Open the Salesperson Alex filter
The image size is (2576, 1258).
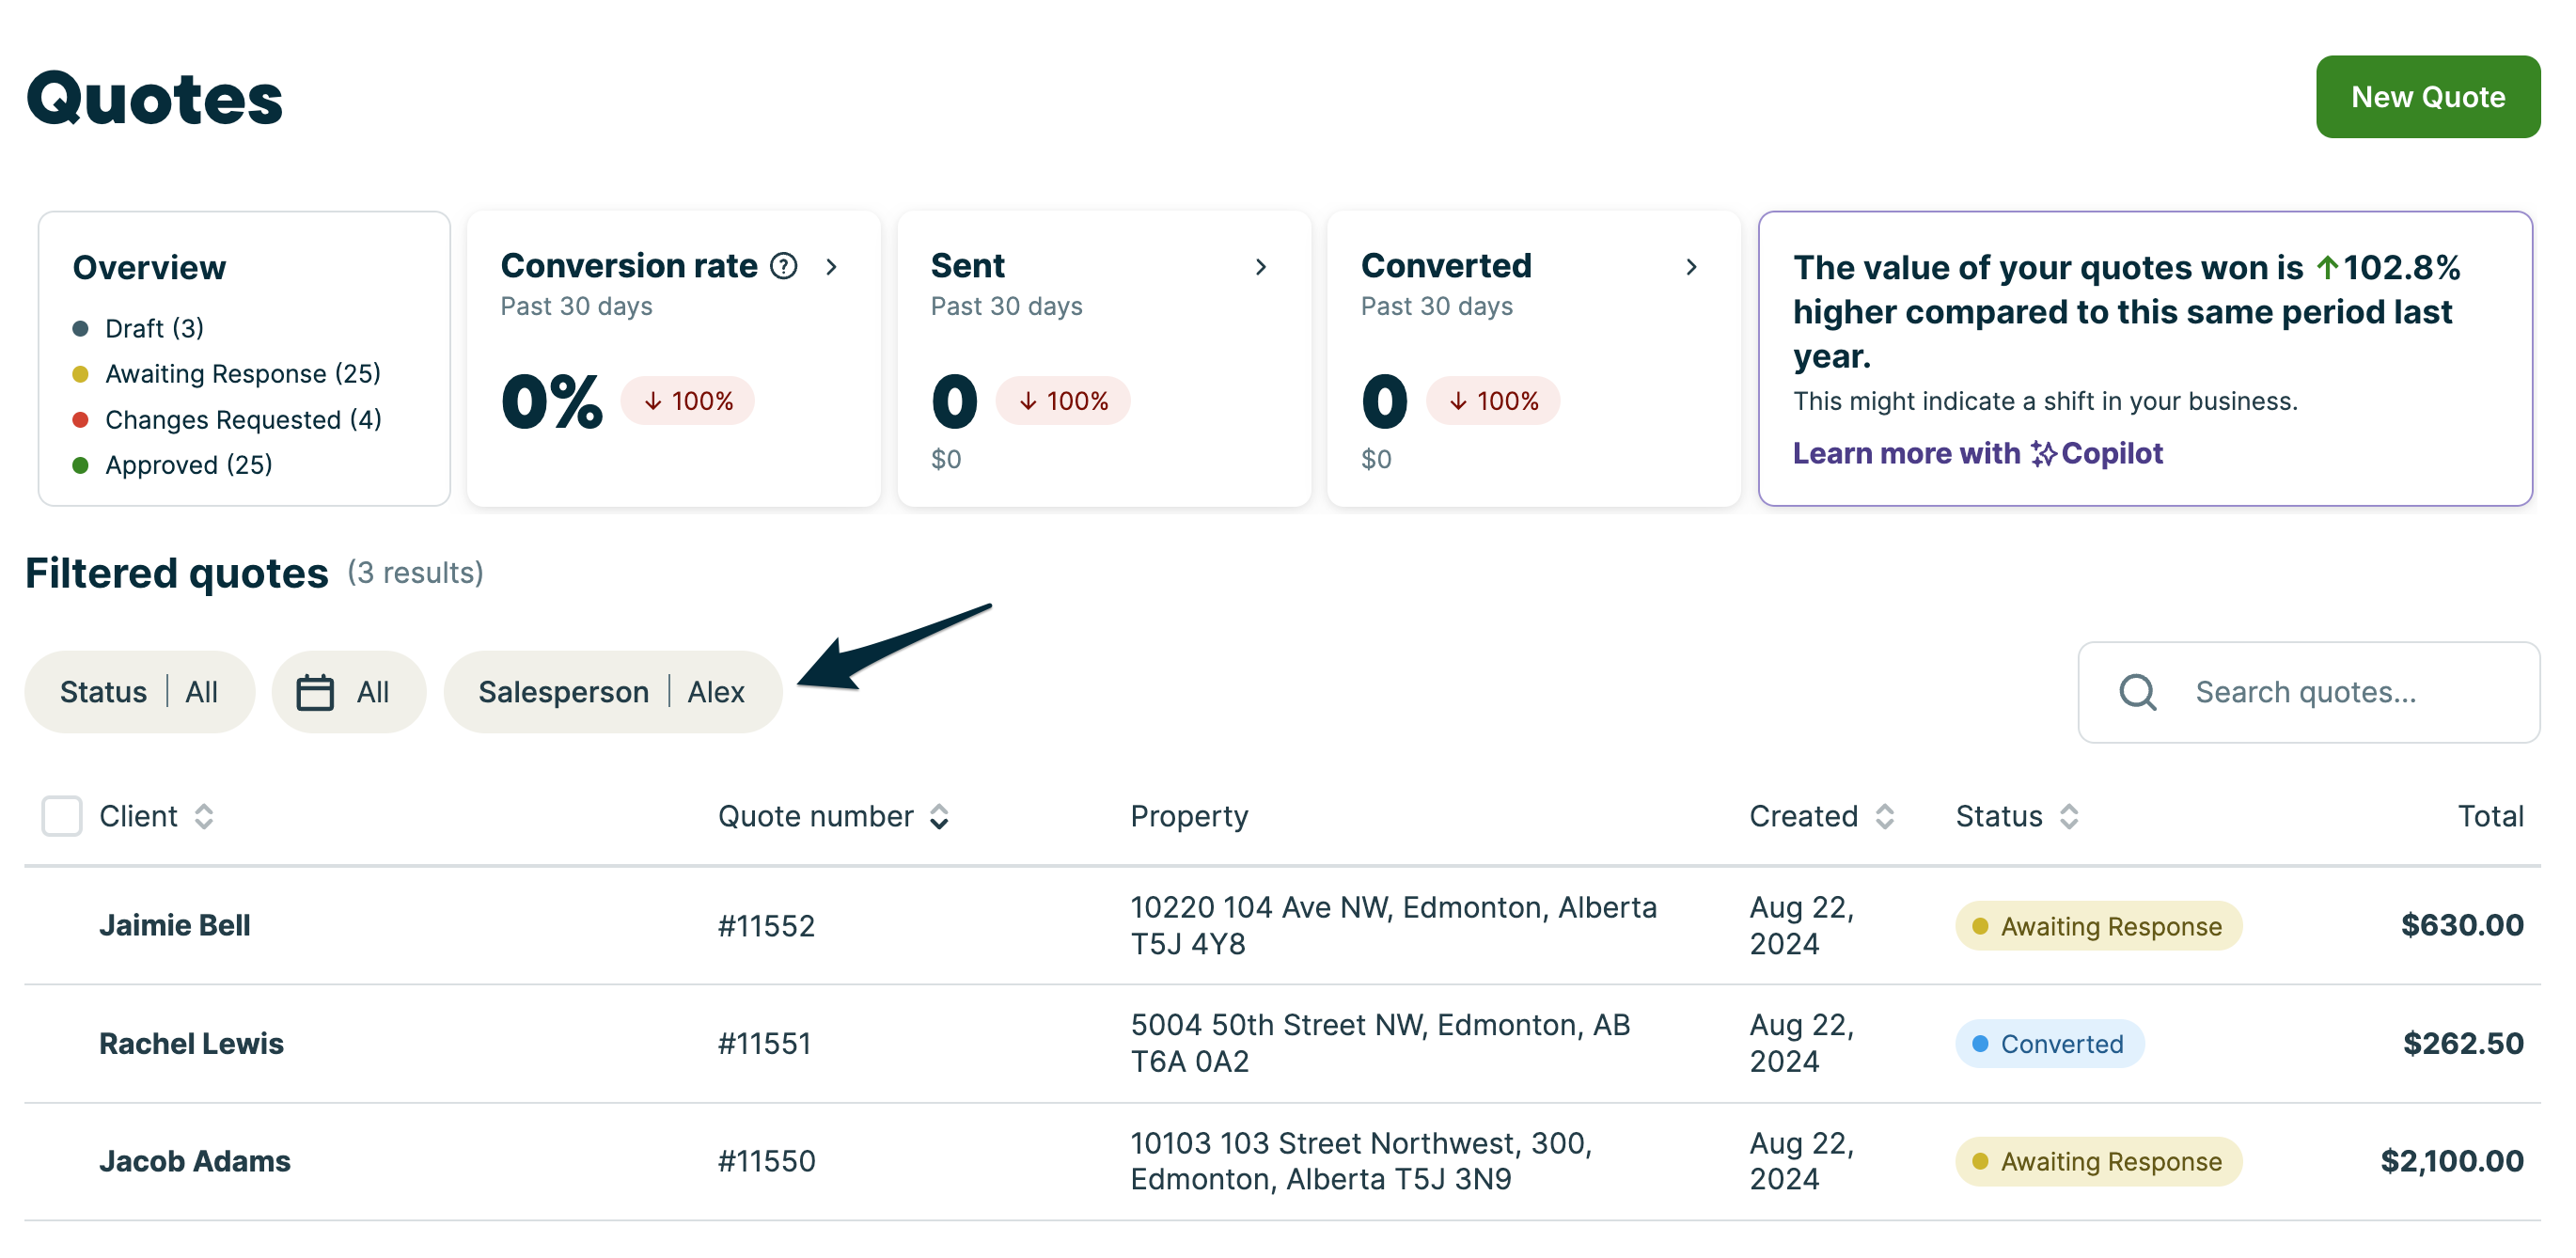(612, 692)
